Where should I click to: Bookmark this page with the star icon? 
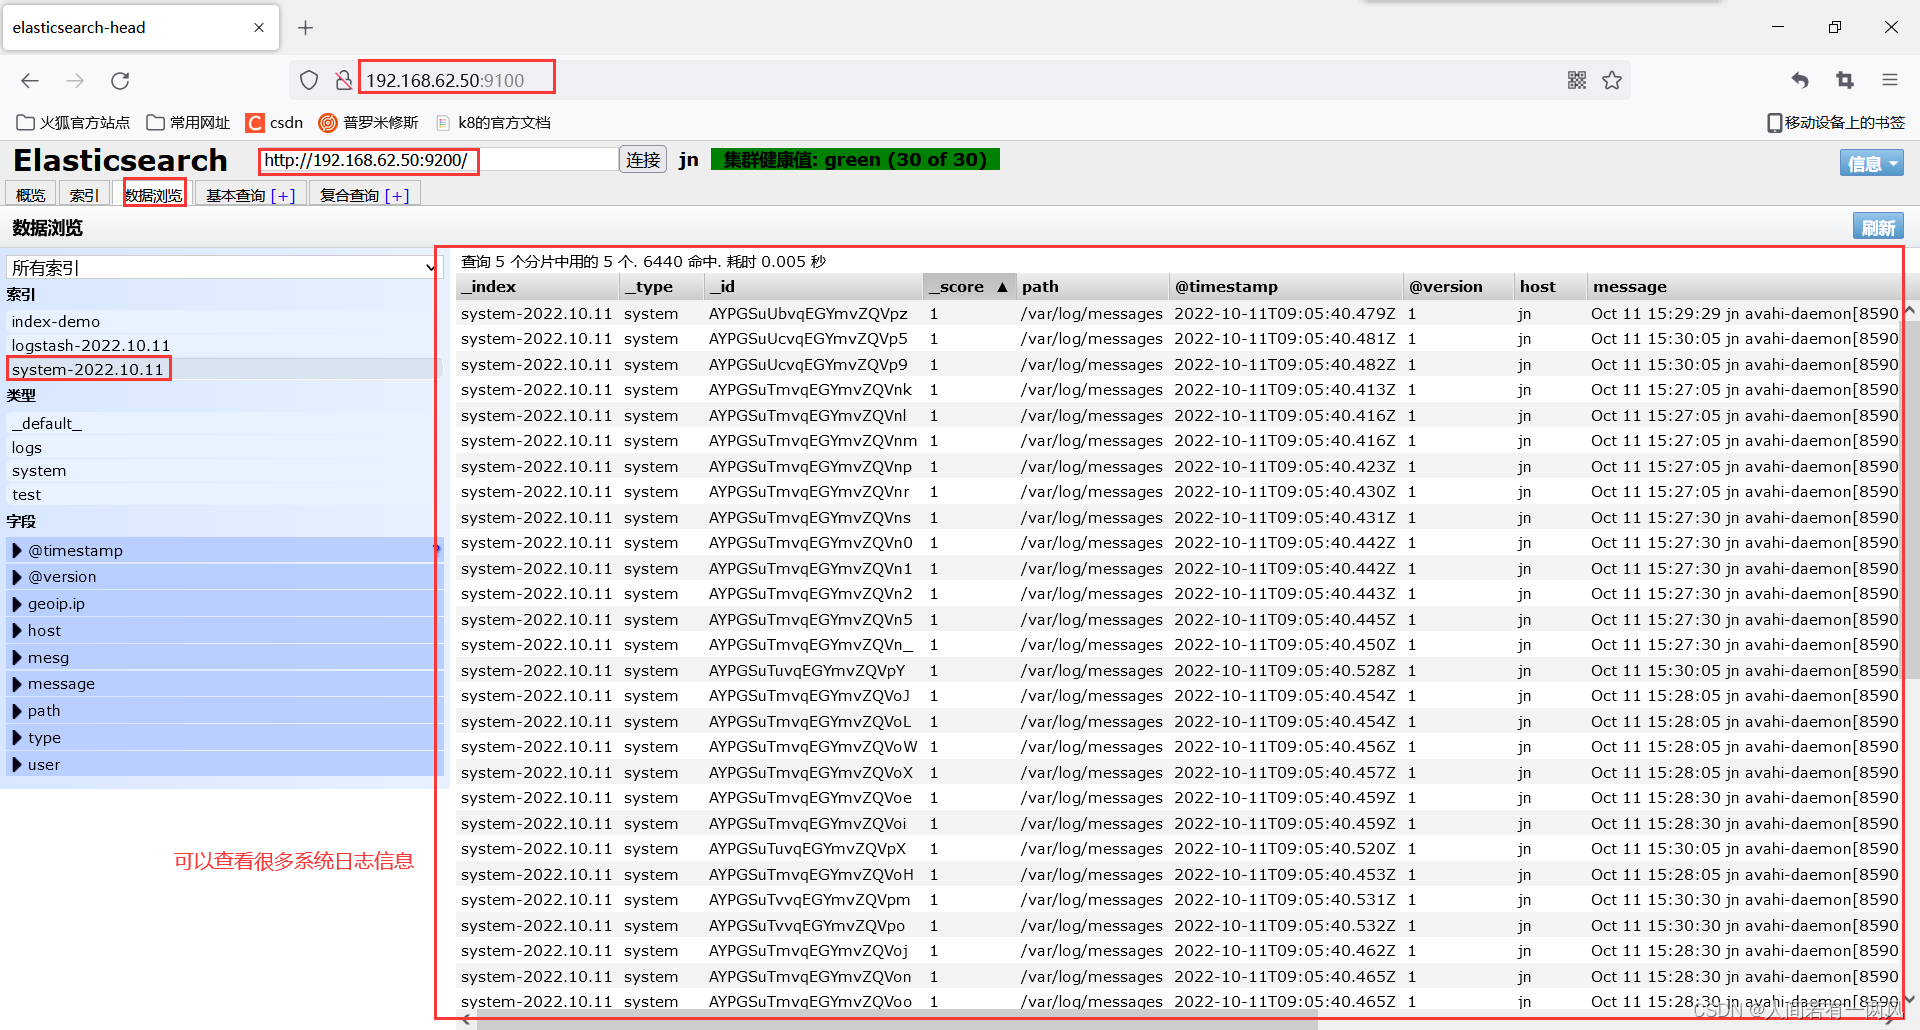tap(1612, 80)
